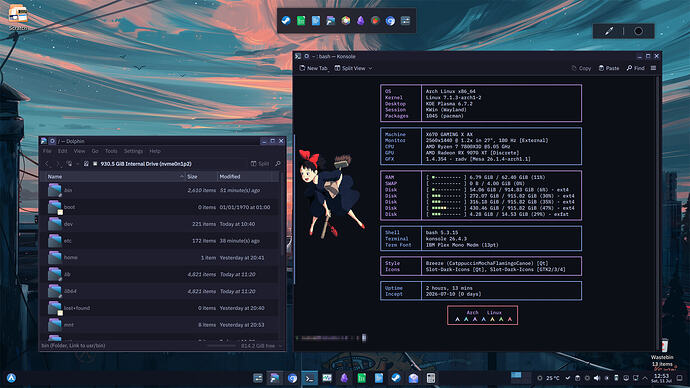Viewport: 690px width, 388px height.
Task: Open Chromium browser from bottom taskbar
Action: [292, 378]
